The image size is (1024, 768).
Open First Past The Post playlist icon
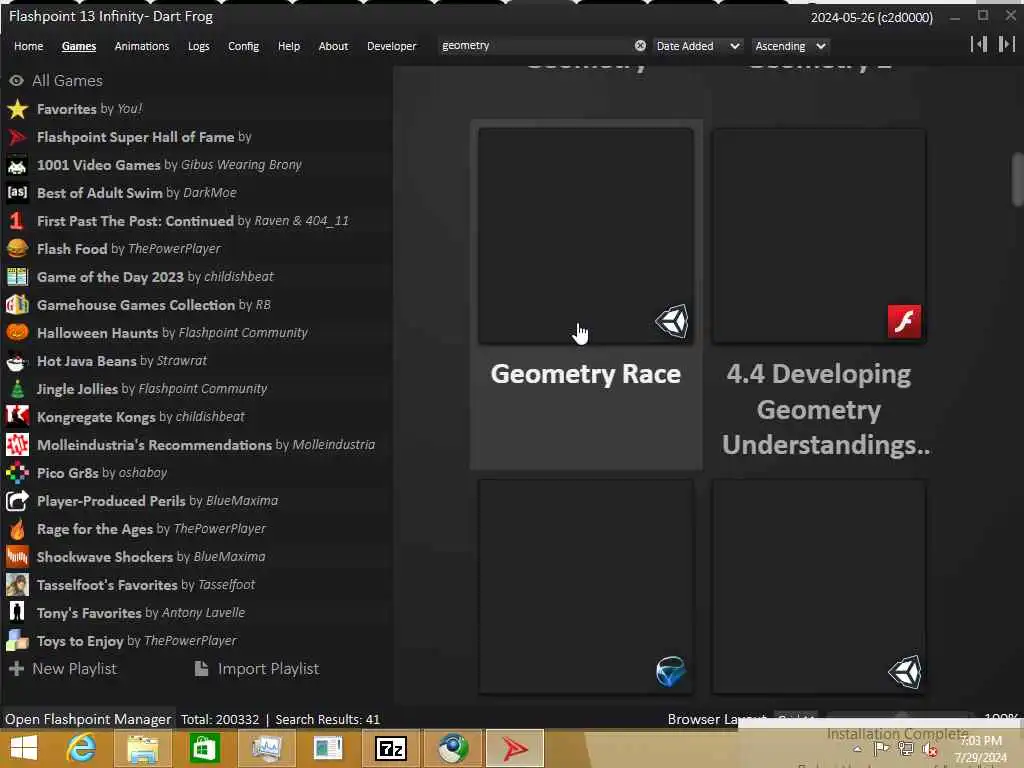pyautogui.click(x=17, y=221)
